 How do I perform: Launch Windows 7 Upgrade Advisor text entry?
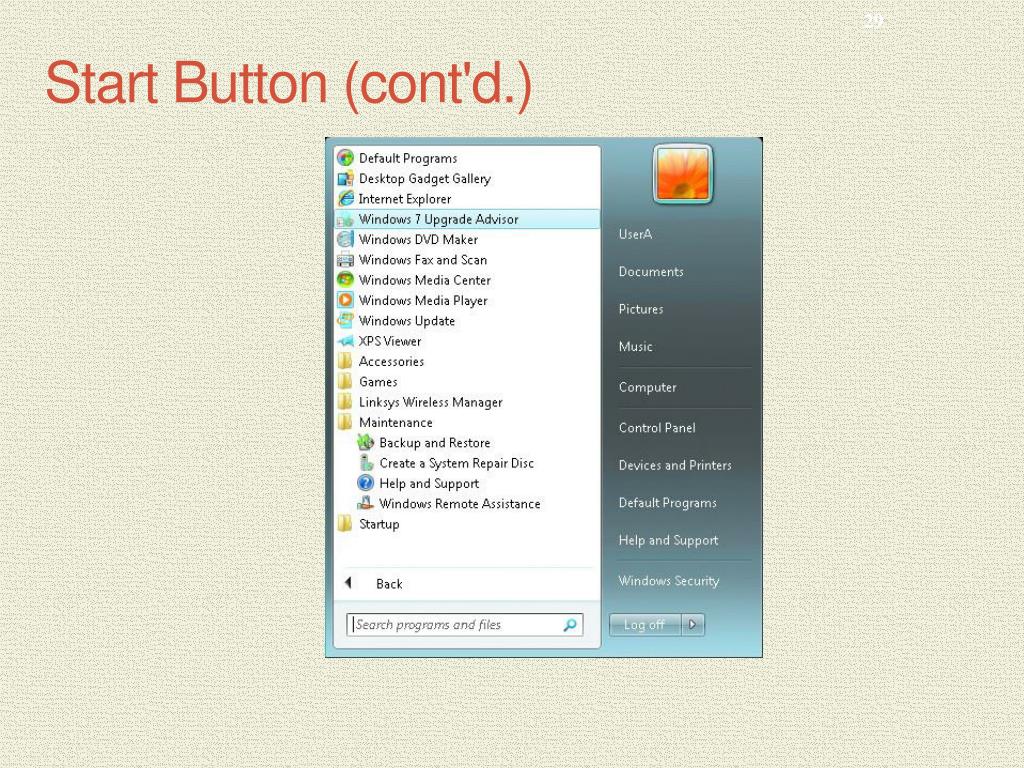[438, 219]
